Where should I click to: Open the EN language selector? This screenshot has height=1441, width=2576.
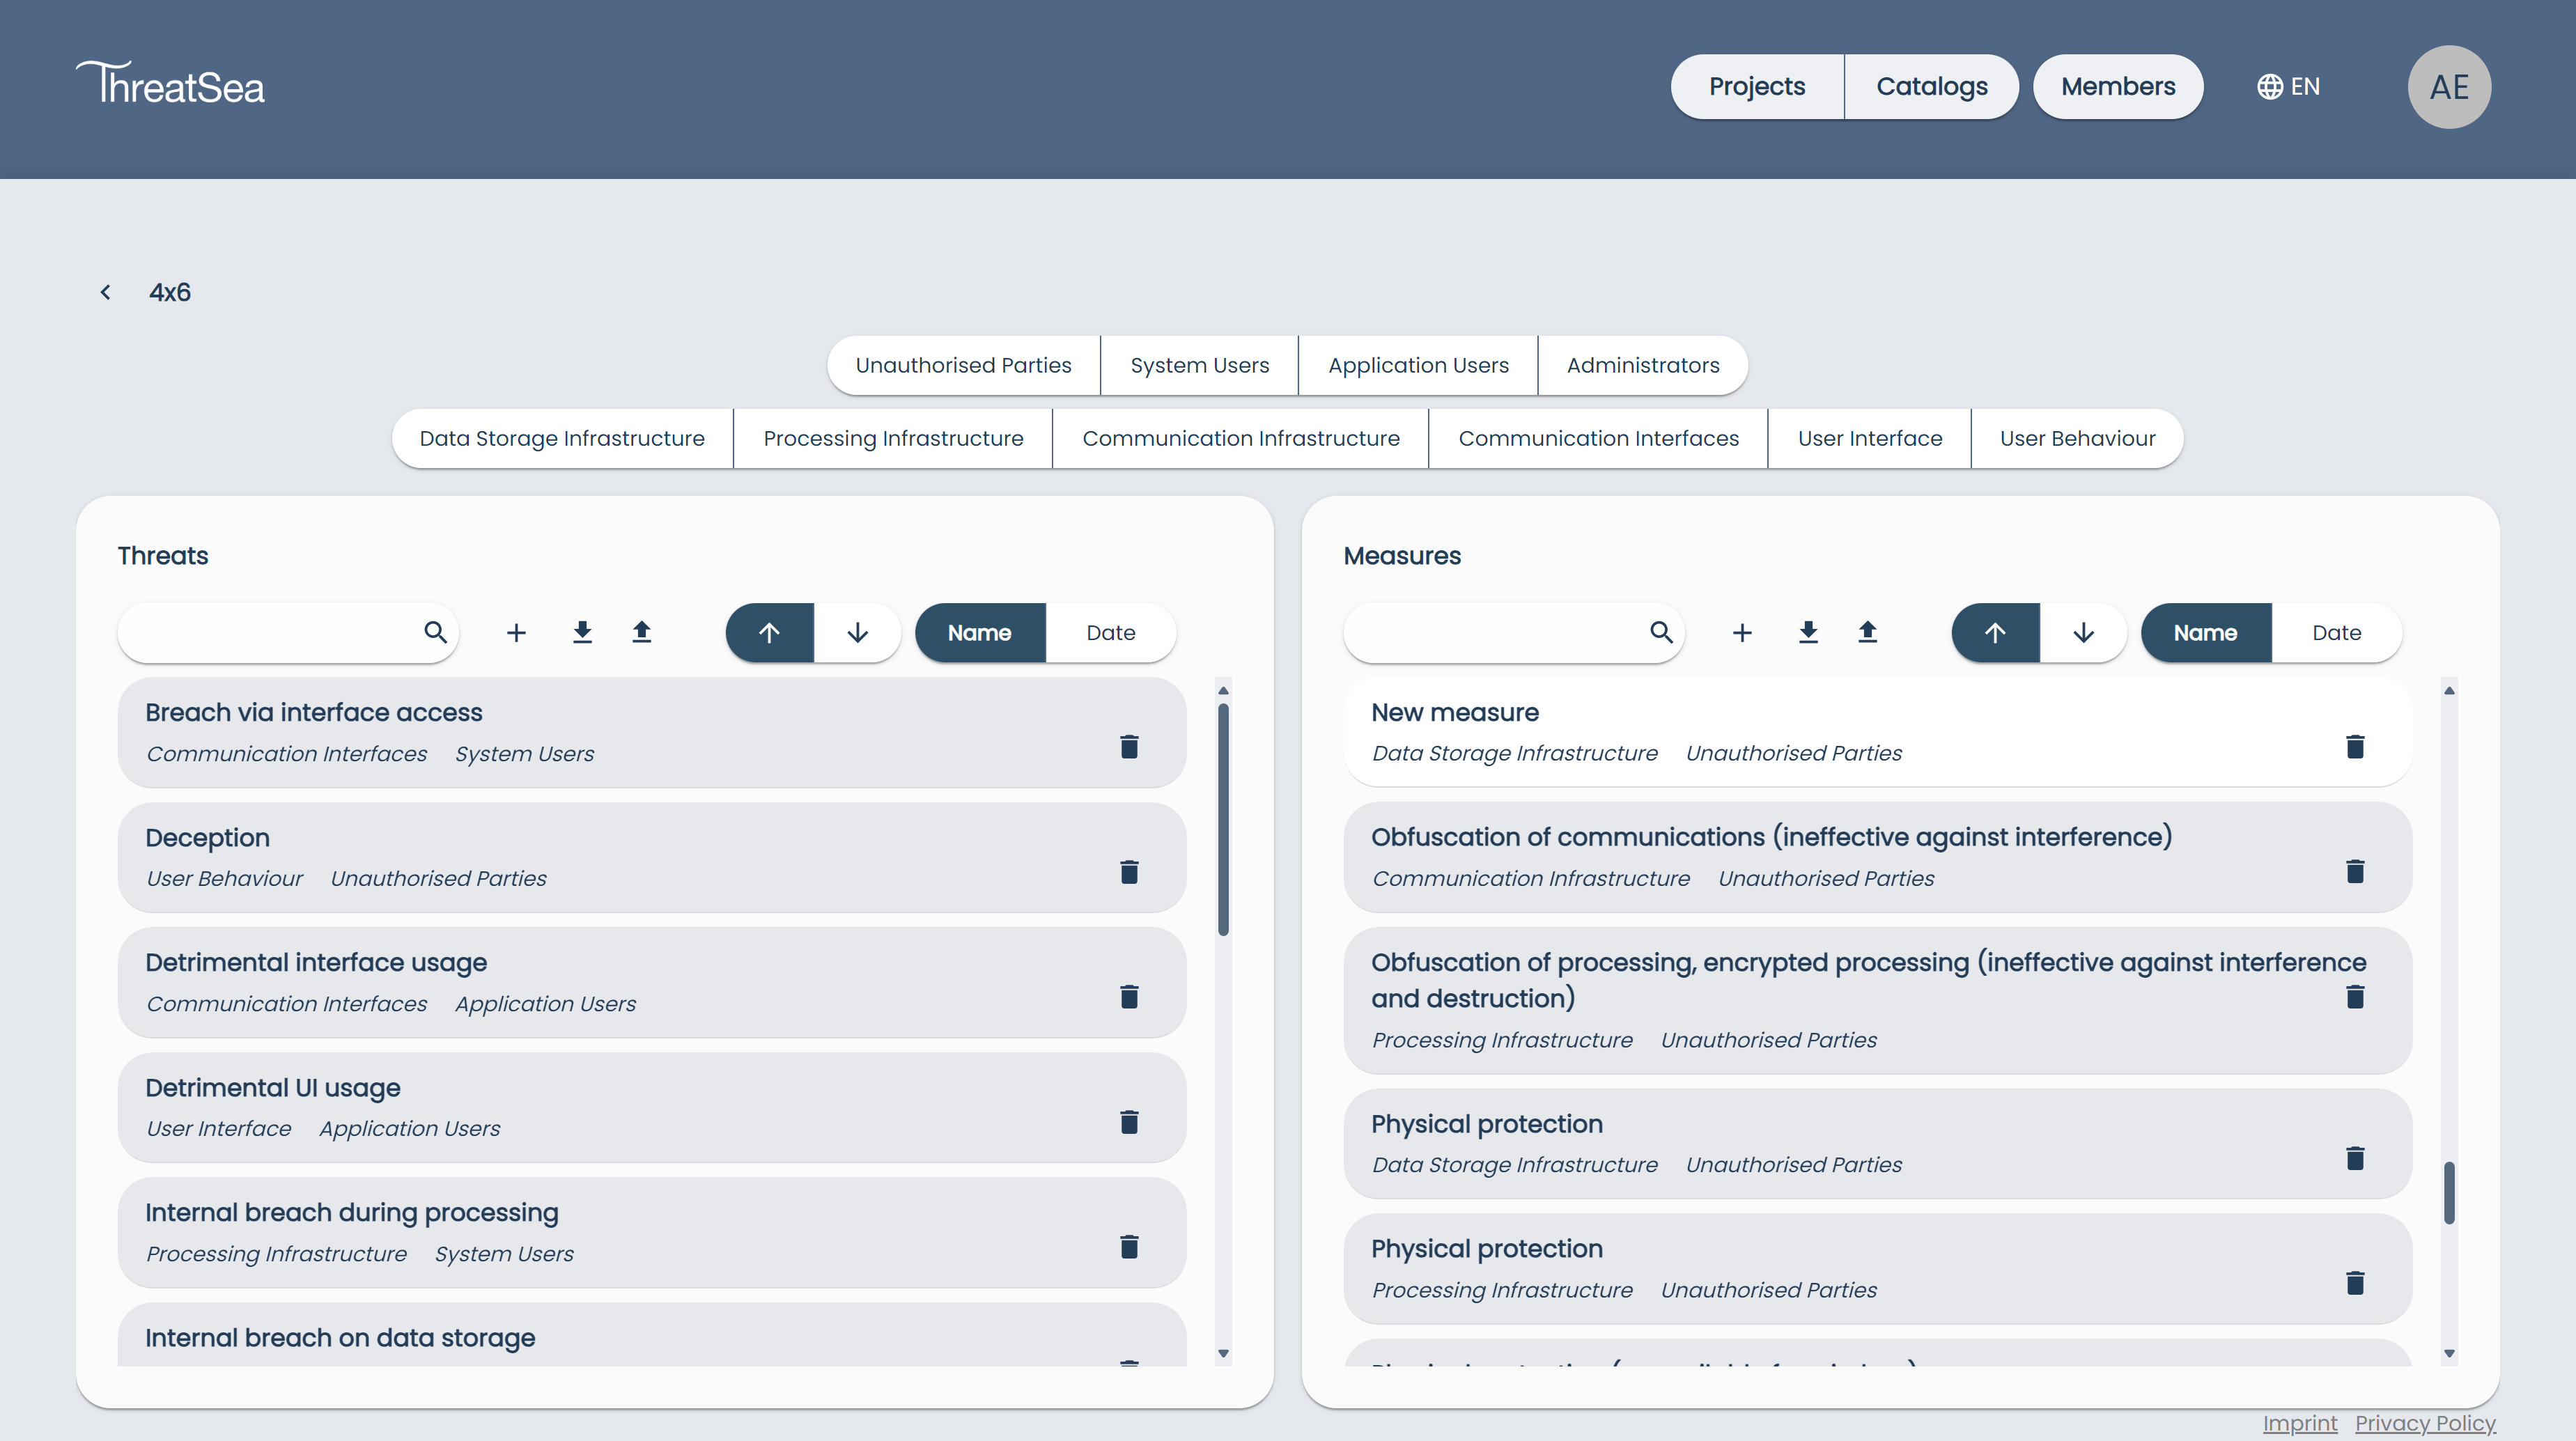point(2288,87)
